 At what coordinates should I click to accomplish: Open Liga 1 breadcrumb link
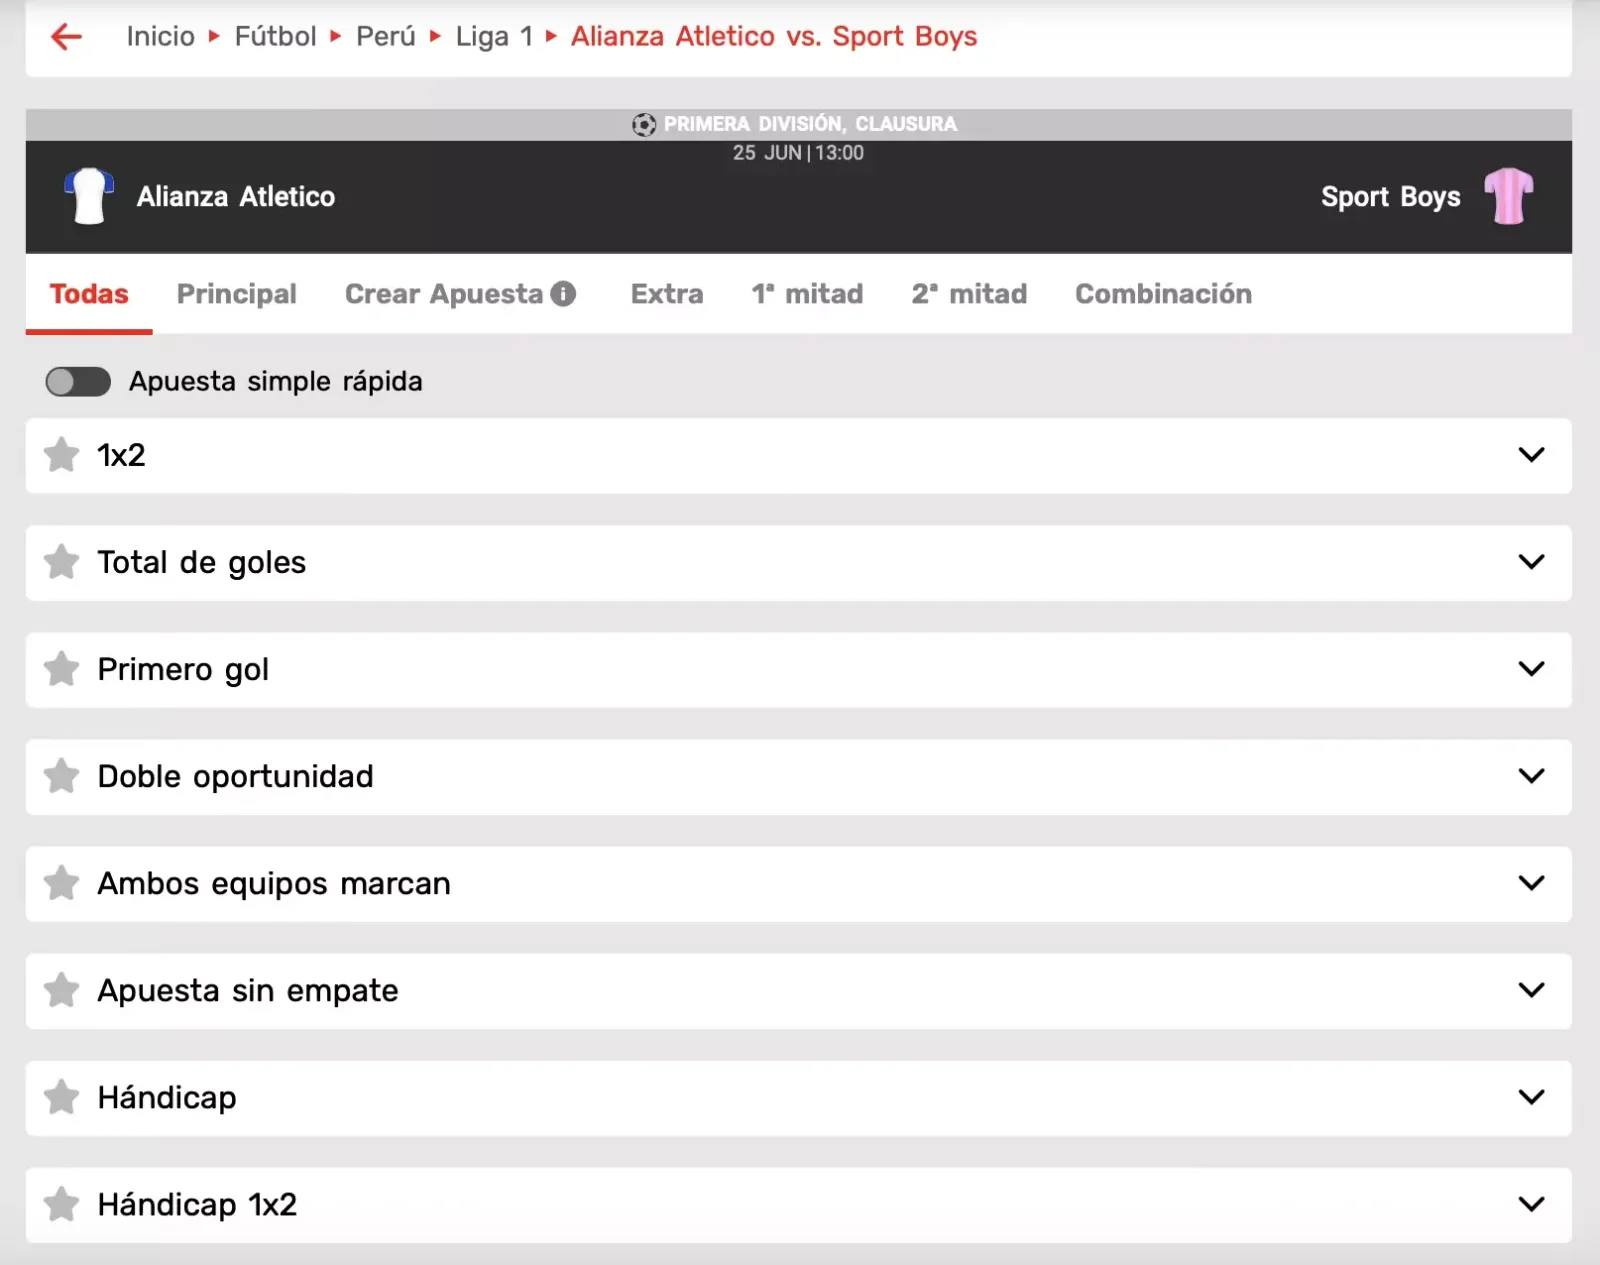point(494,37)
